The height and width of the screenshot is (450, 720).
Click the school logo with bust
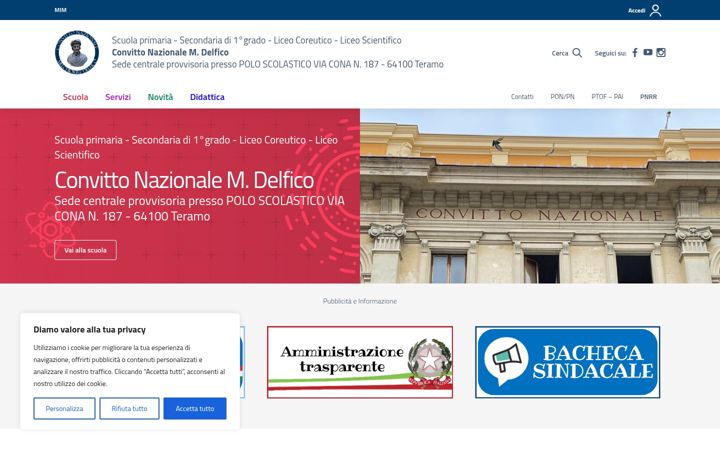[77, 52]
